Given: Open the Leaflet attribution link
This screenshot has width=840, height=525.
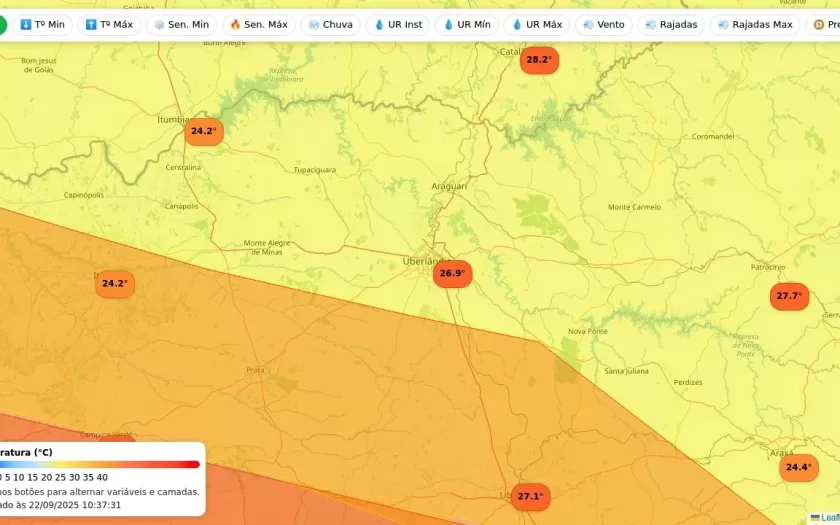Looking at the screenshot, I should click(829, 517).
